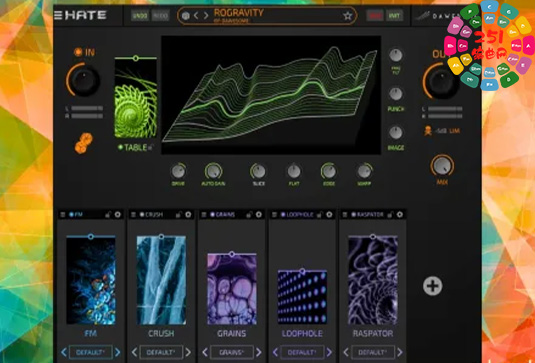The image size is (535, 363).
Task: Click the UNDO button
Action: pyautogui.click(x=140, y=16)
